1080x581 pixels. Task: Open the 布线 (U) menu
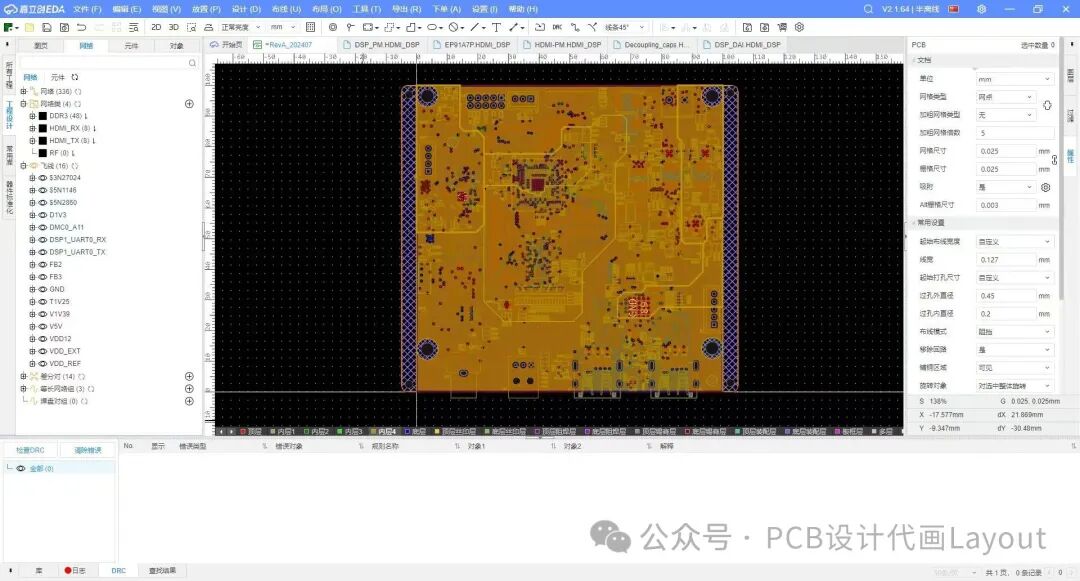click(286, 9)
